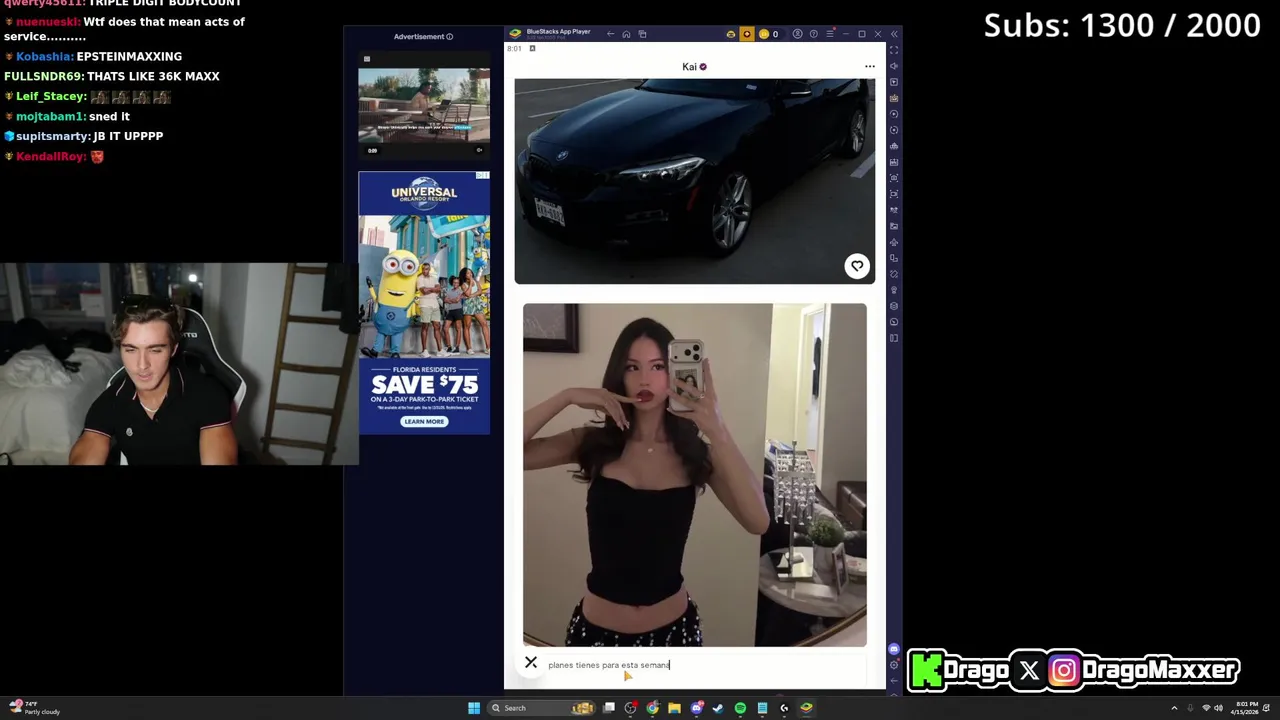The width and height of the screenshot is (1280, 720).
Task: Open Notepad from taskbar
Action: 762,708
